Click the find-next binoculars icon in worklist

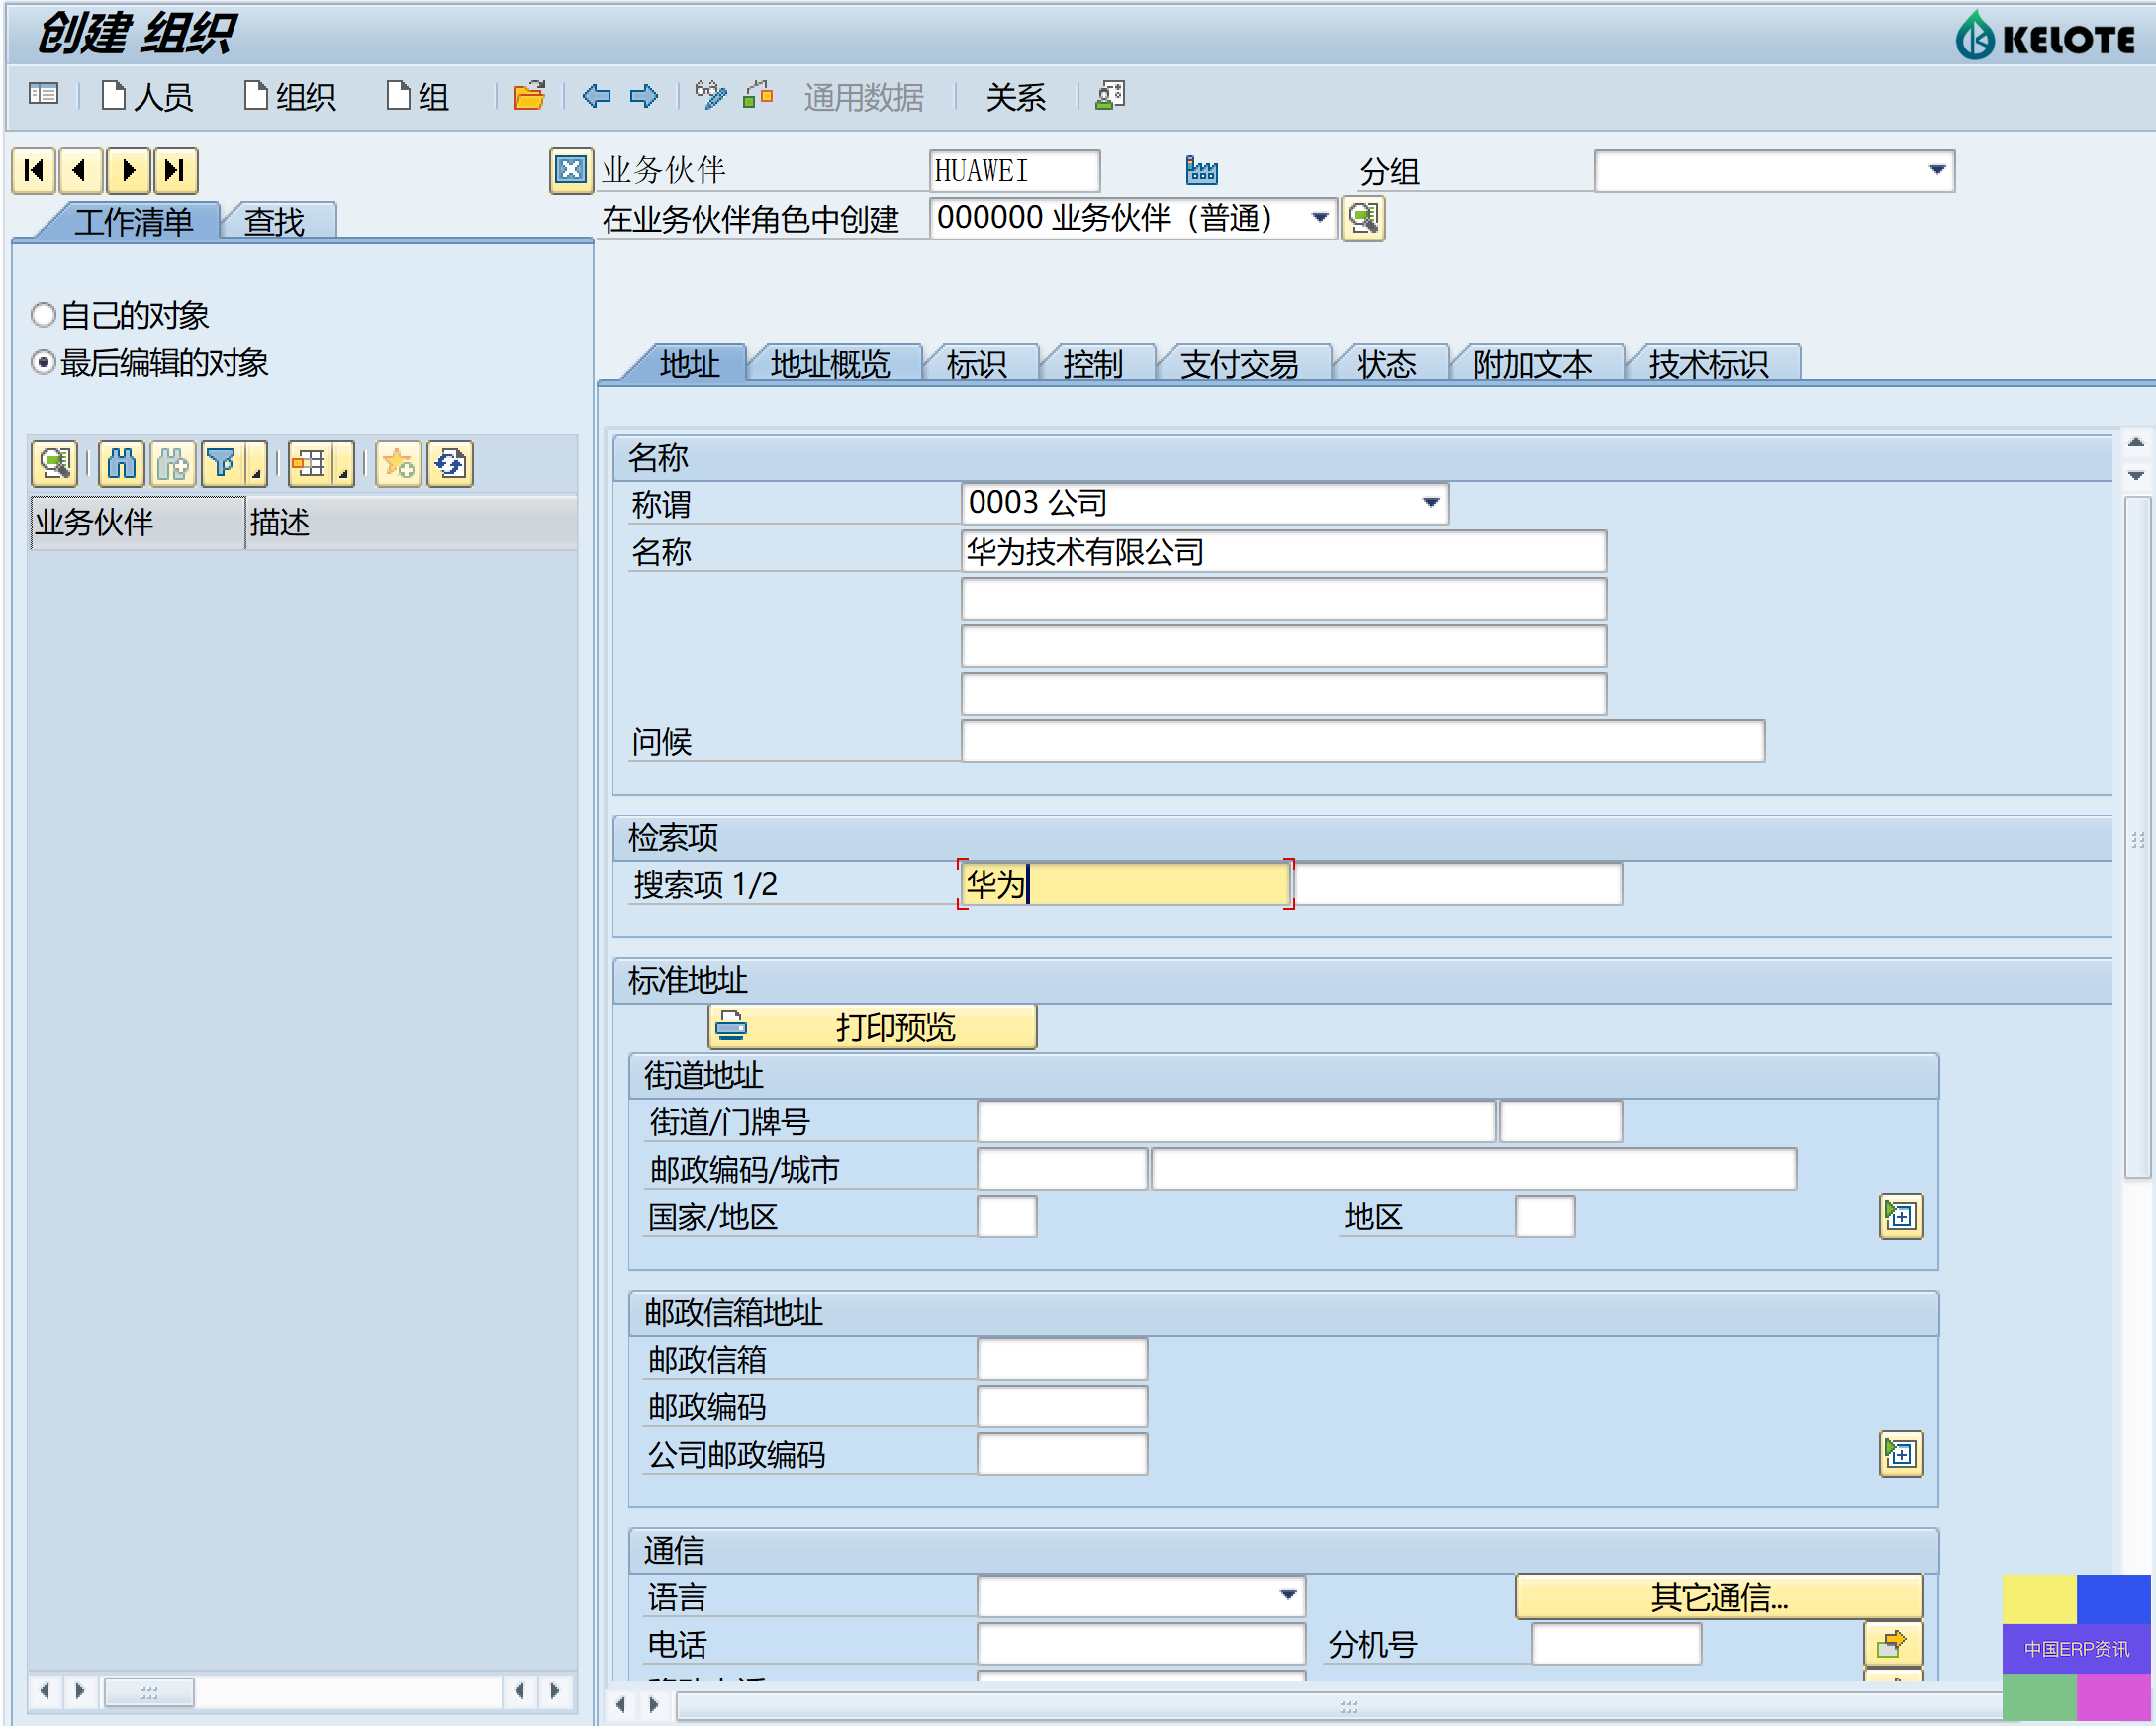click(172, 464)
